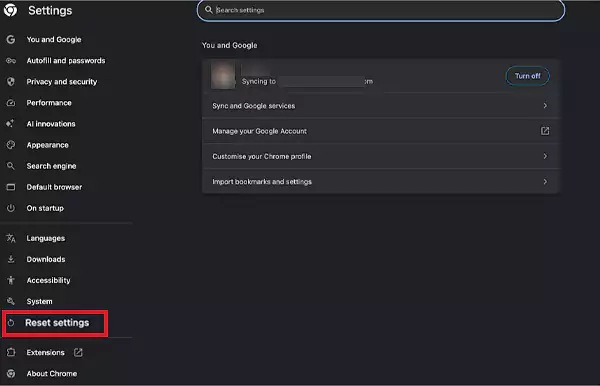Screen dimensions: 600x386
Task: Click the You and Google heading text
Action: 230,45
